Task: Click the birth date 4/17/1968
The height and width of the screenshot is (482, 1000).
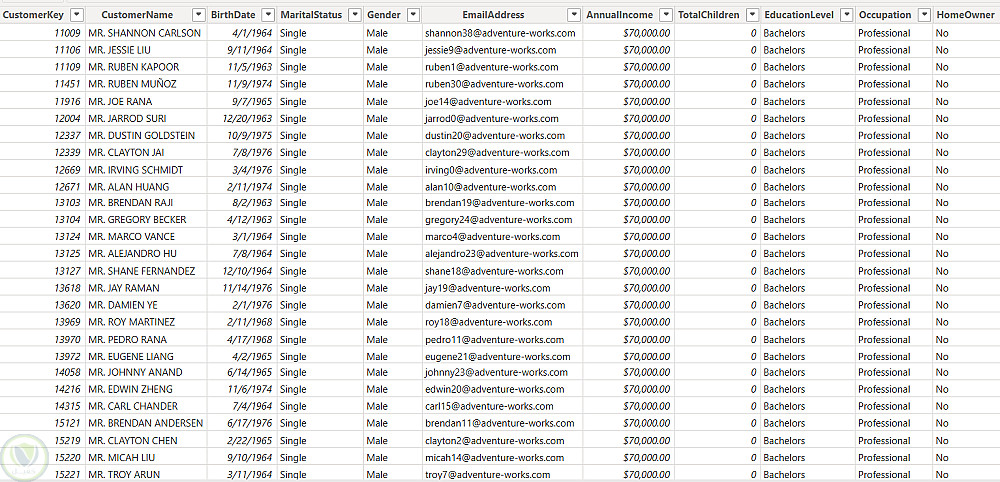Action: click(x=250, y=339)
